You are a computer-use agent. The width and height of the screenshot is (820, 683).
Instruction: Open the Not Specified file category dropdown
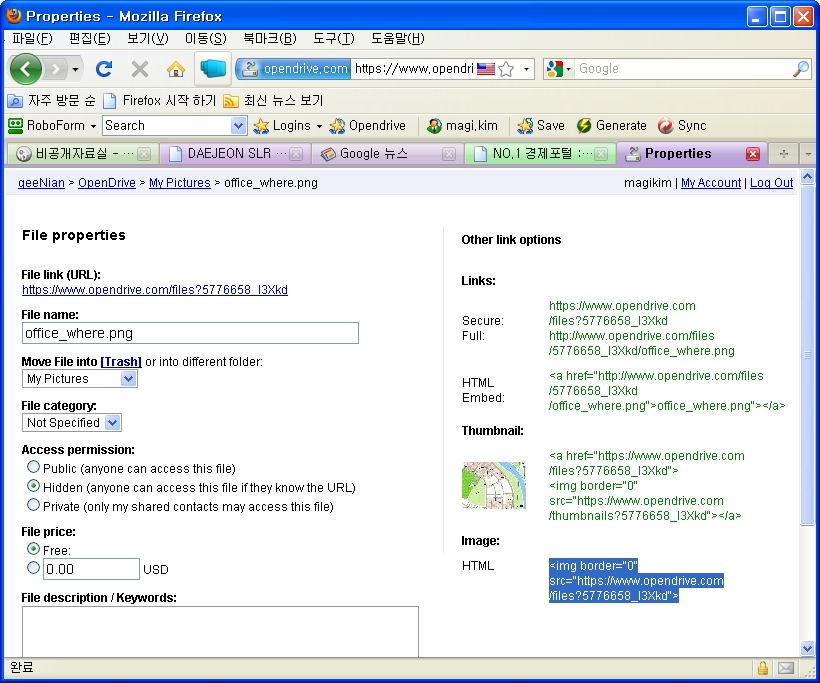pos(113,422)
